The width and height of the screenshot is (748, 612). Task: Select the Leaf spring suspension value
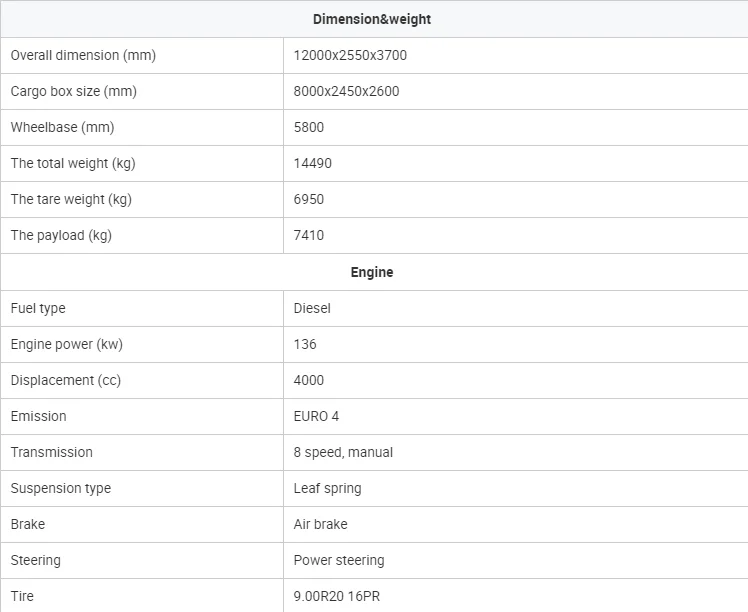tap(327, 488)
